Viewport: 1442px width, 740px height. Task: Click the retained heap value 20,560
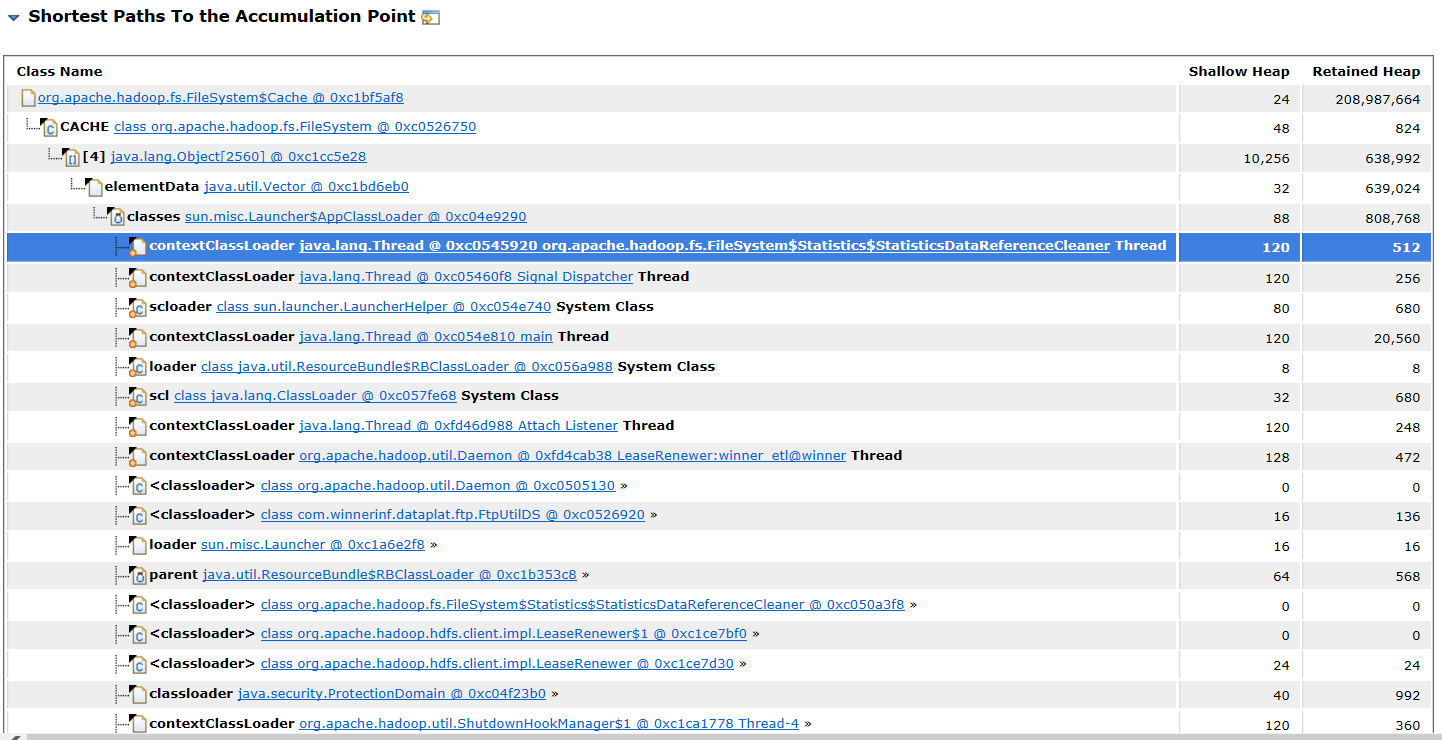click(x=1397, y=338)
